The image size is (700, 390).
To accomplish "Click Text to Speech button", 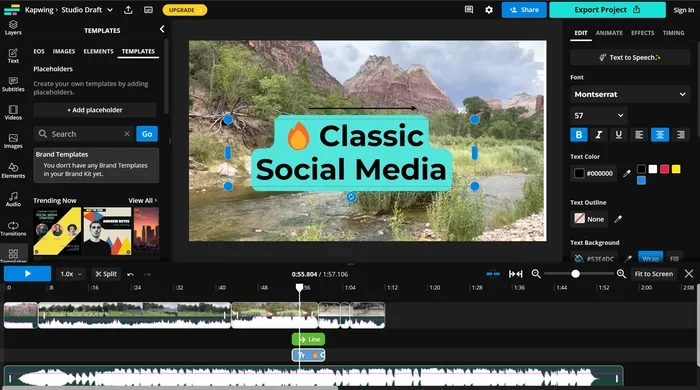I will pyautogui.click(x=630, y=57).
